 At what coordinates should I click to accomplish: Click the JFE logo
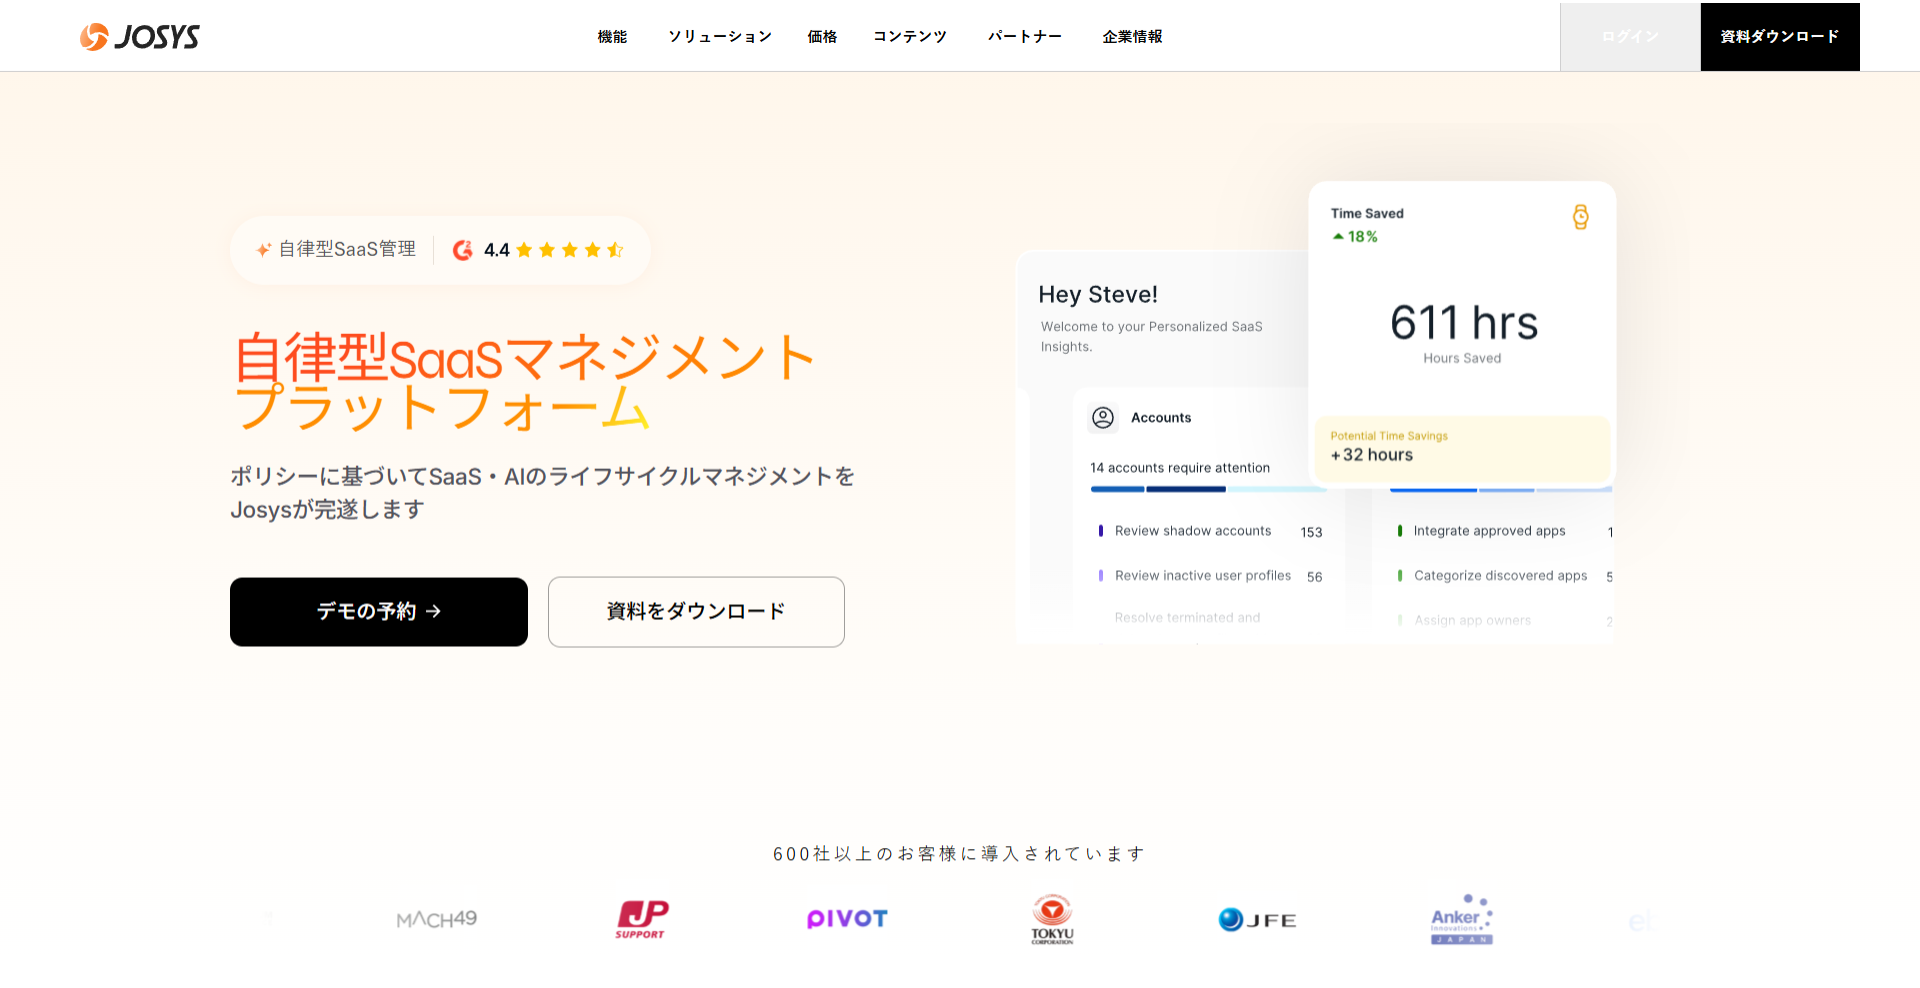(1257, 920)
